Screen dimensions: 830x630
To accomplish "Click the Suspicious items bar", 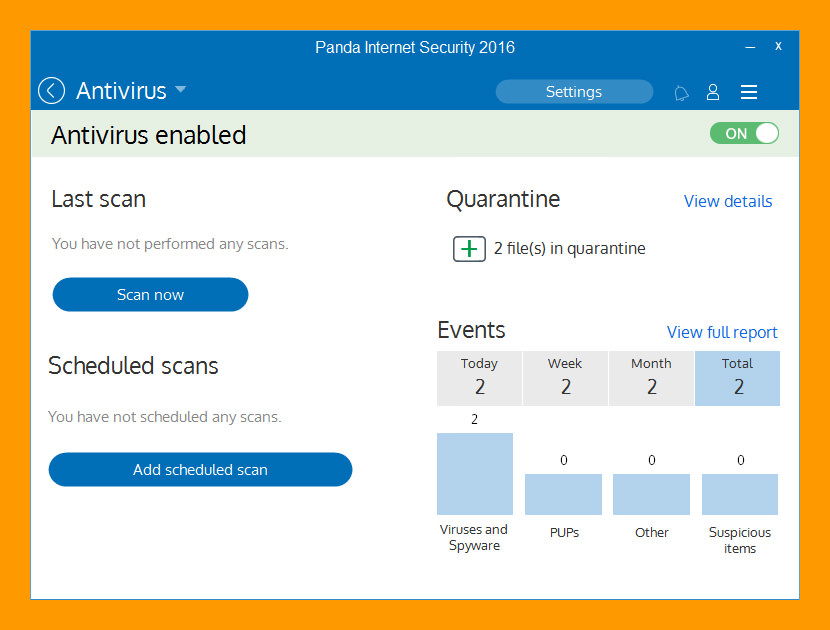I will click(739, 494).
